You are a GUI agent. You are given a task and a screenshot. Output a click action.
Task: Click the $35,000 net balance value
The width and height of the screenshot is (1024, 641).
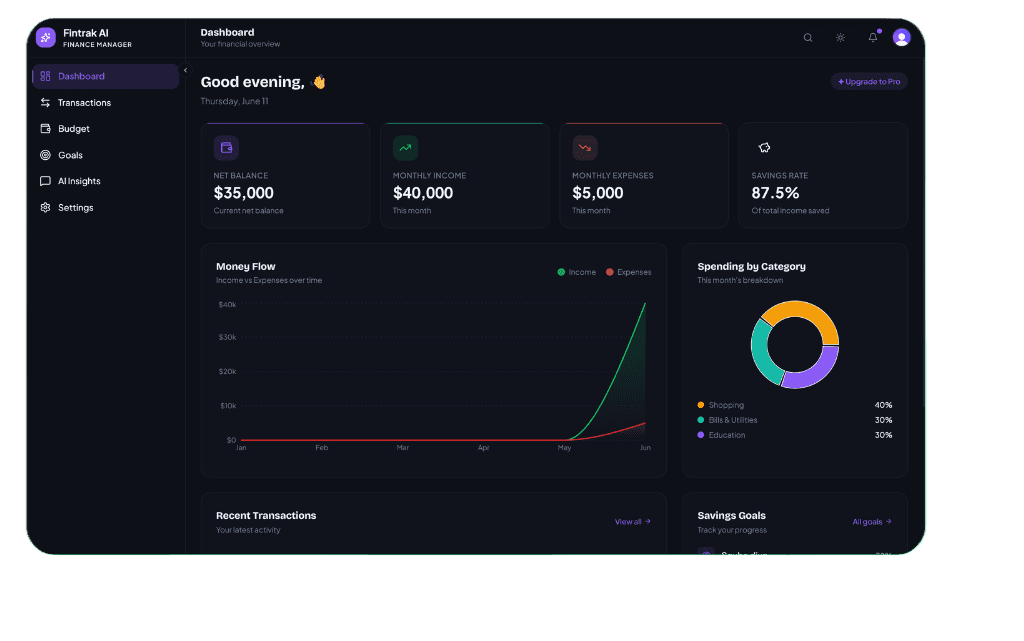244,193
